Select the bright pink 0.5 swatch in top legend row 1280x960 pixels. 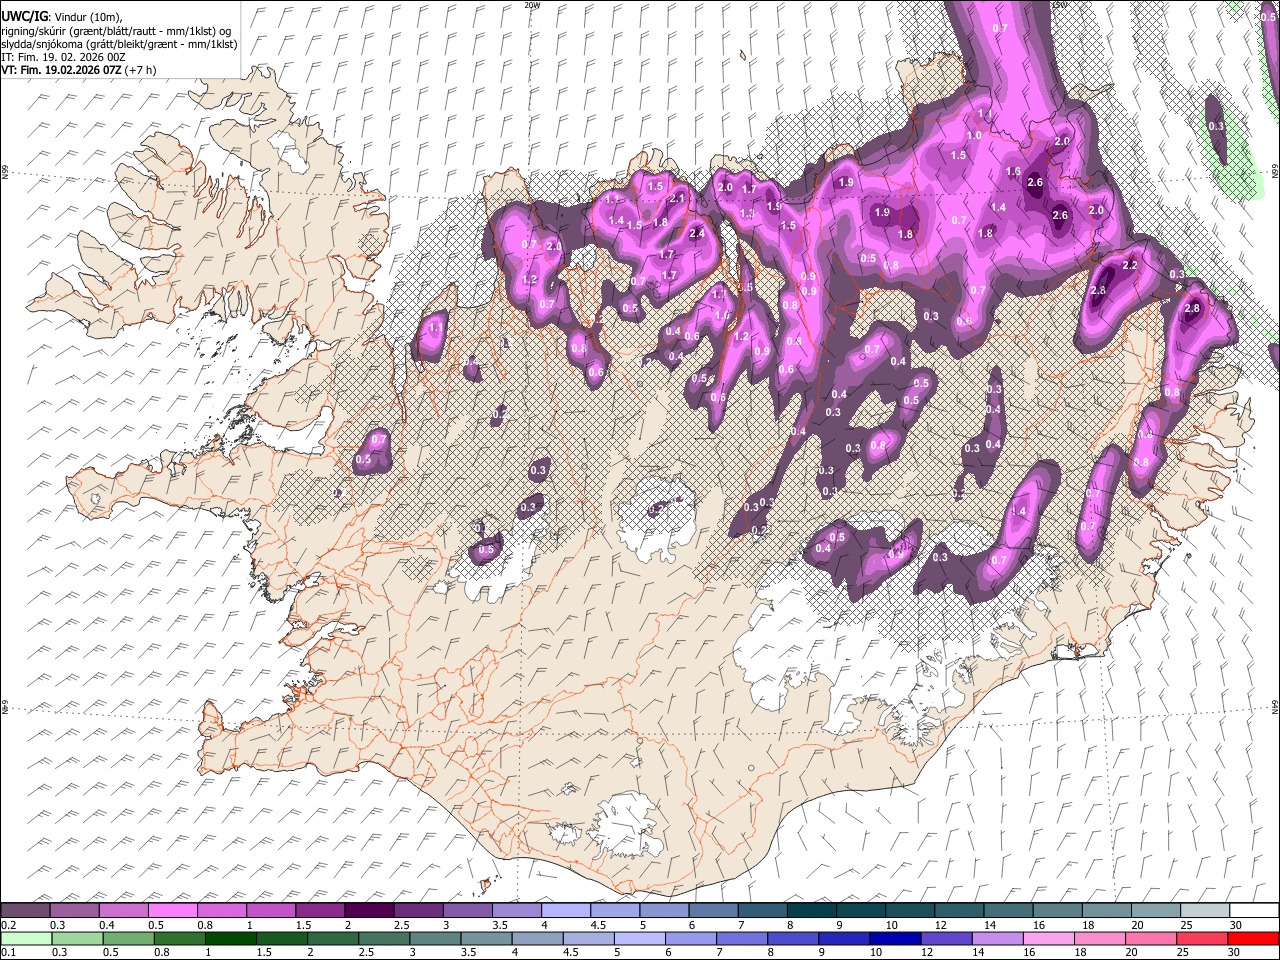pos(172,911)
